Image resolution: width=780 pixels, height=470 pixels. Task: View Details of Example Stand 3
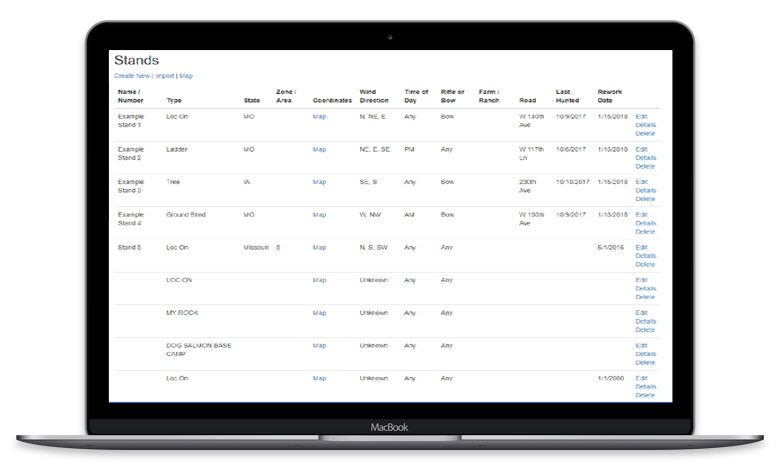tap(646, 190)
